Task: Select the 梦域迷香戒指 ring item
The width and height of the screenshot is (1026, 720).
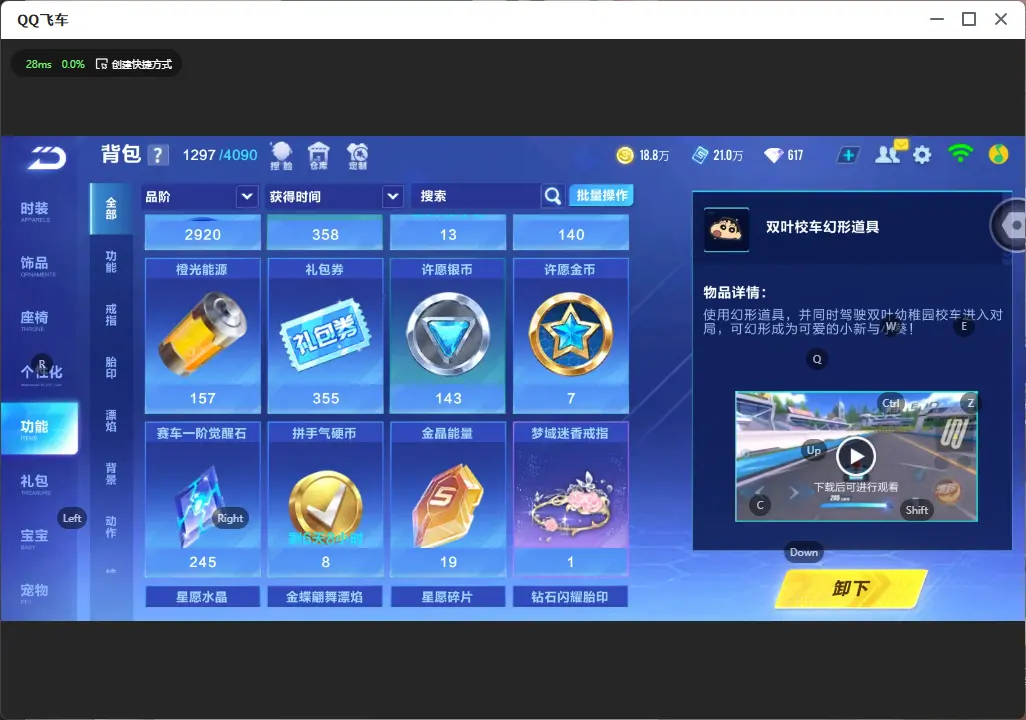Action: [x=571, y=499]
